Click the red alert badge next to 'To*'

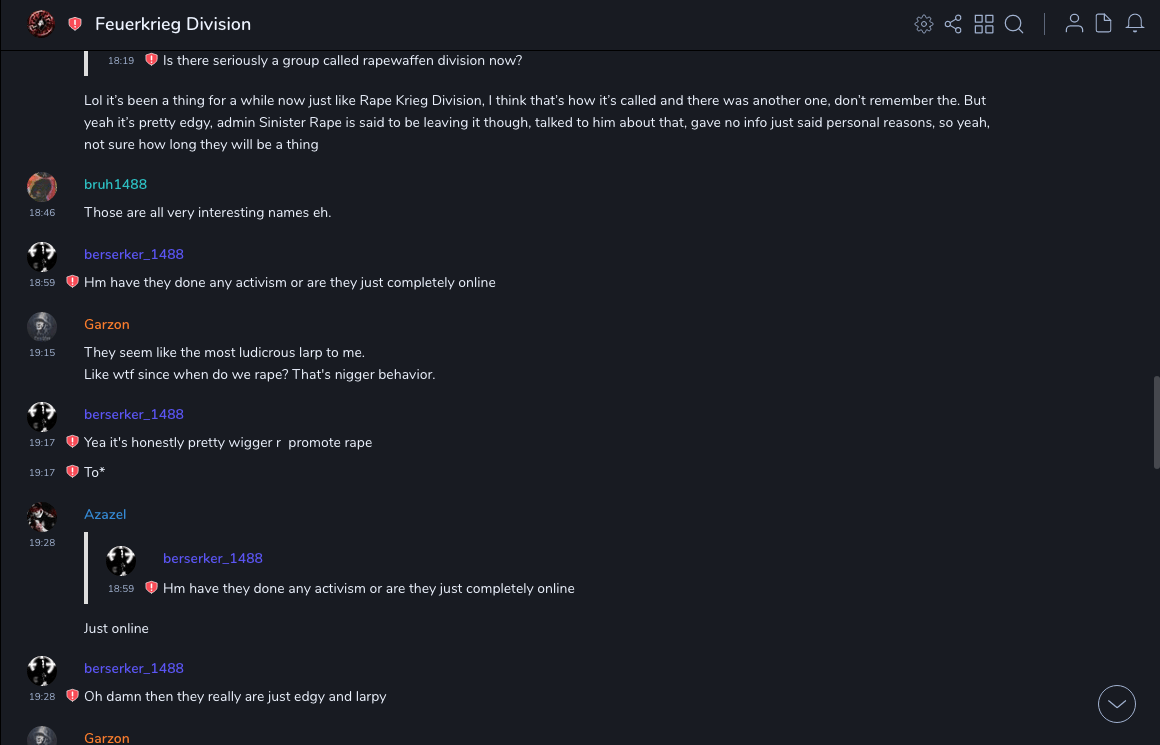coord(72,471)
